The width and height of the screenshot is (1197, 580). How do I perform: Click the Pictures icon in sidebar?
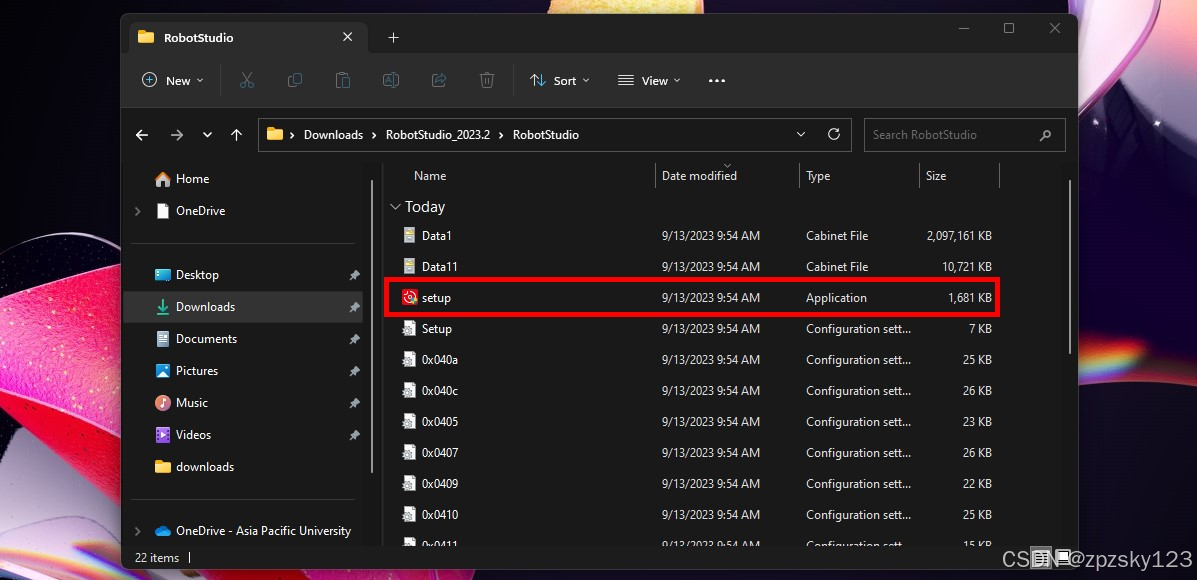coord(163,371)
